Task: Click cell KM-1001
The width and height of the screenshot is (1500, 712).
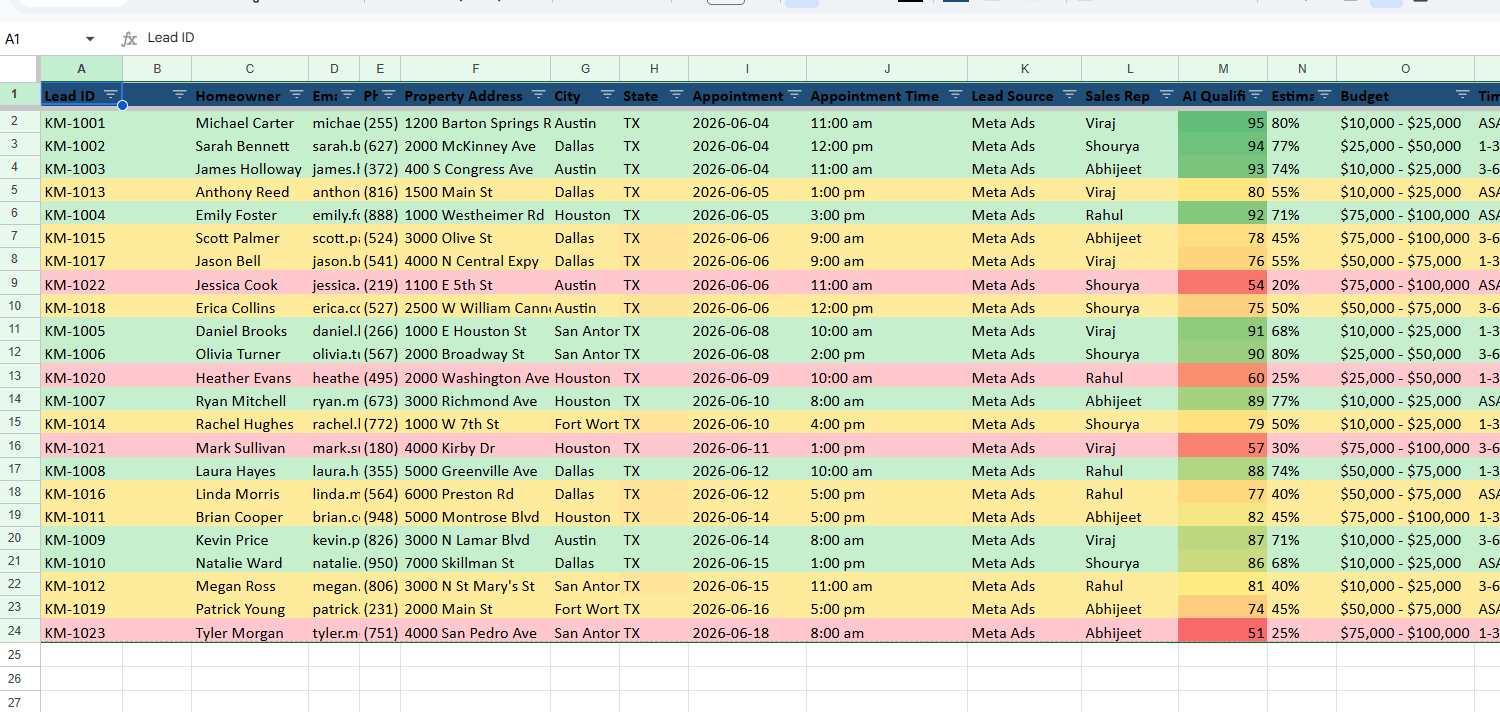Action: (81, 123)
